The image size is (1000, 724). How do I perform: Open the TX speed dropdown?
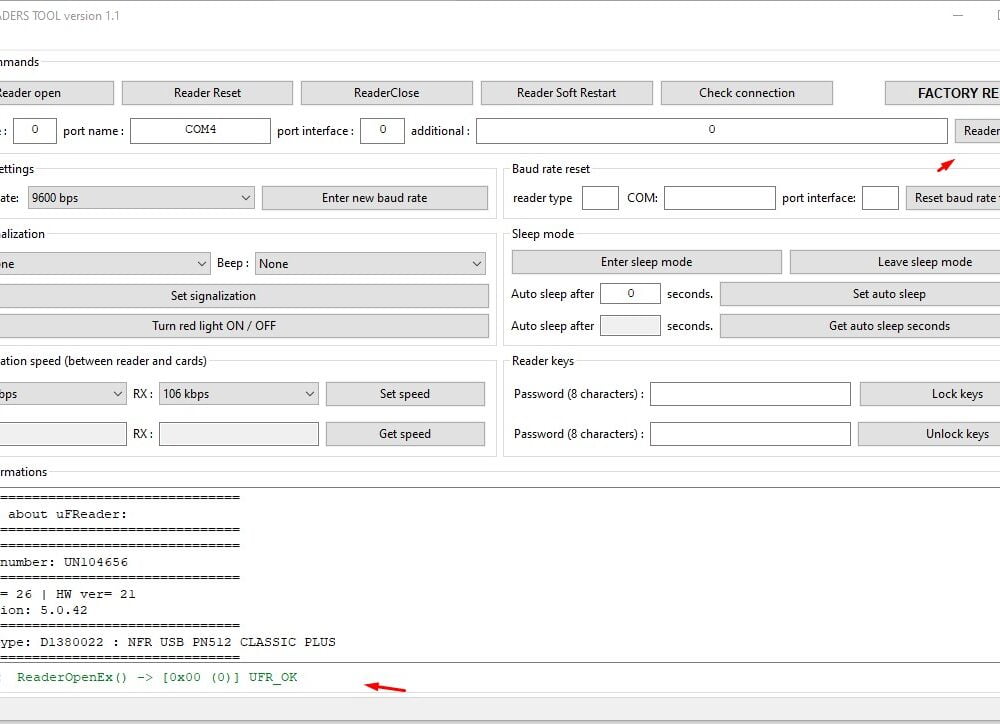pyautogui.click(x=62, y=394)
